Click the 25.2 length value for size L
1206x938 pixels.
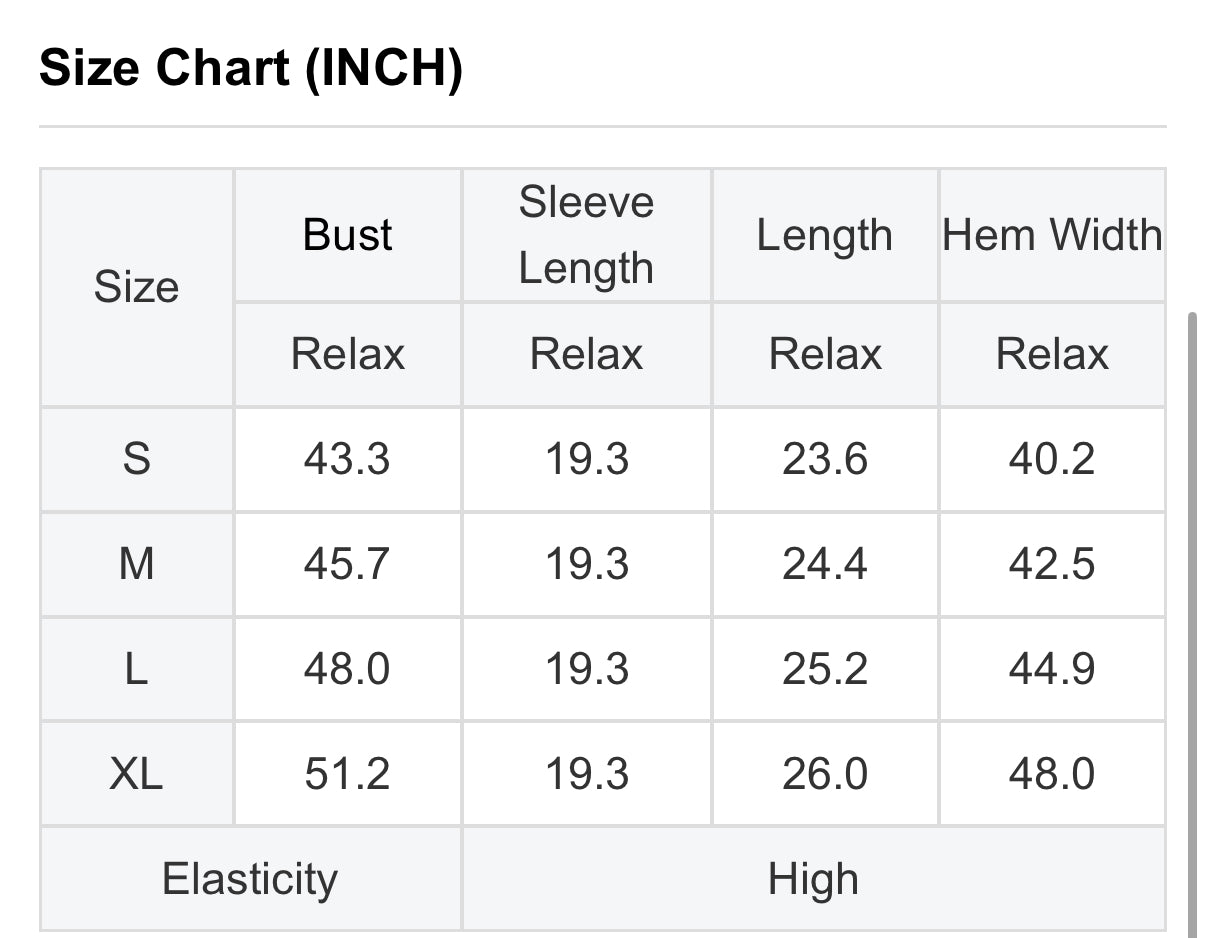click(x=824, y=669)
